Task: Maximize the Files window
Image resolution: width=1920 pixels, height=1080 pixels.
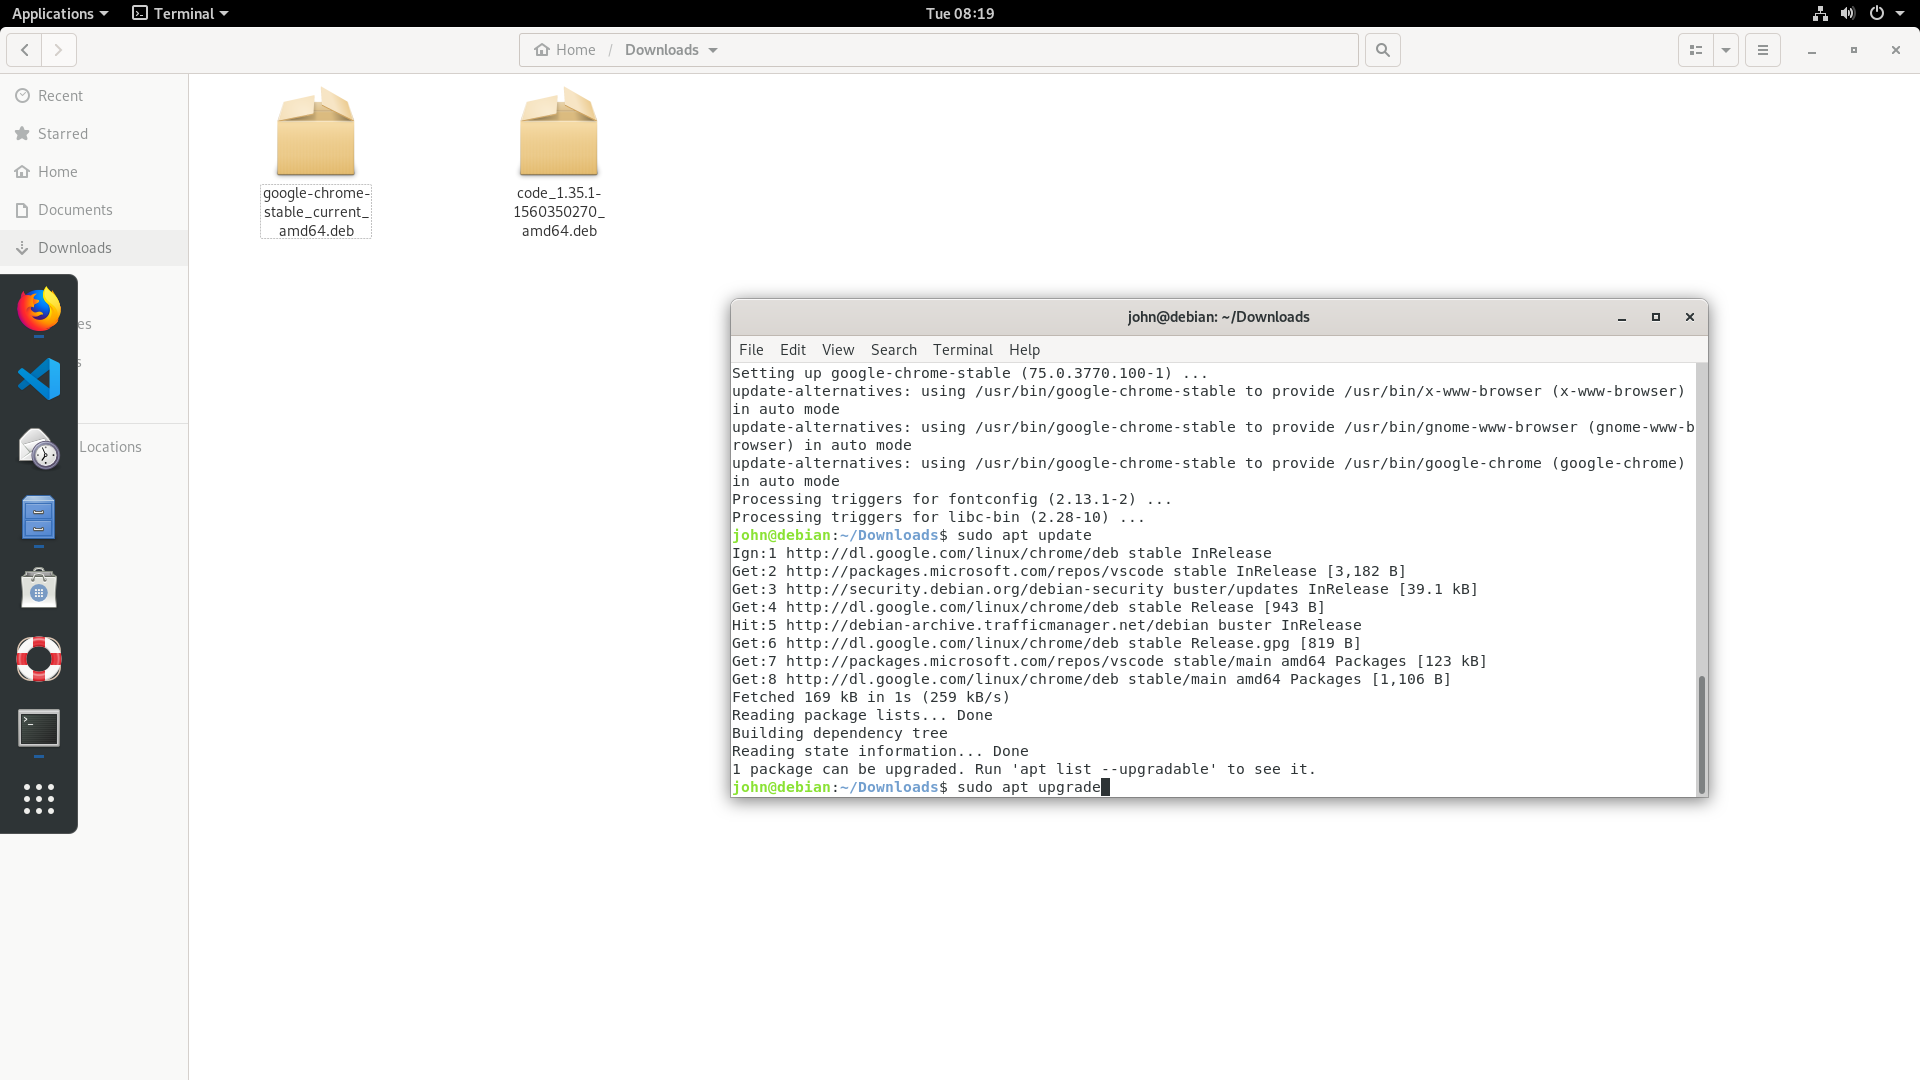Action: 1854,50
